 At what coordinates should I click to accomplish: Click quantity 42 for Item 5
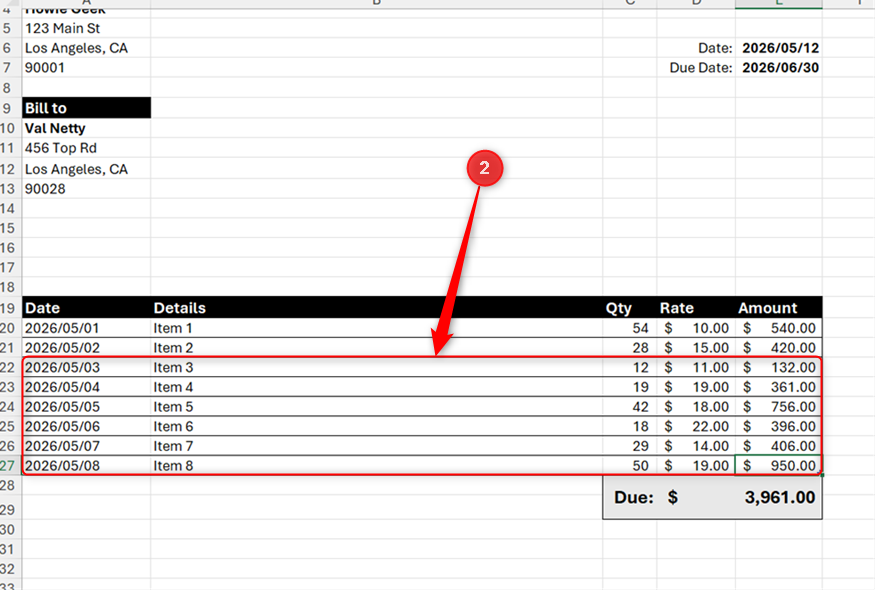(630, 406)
